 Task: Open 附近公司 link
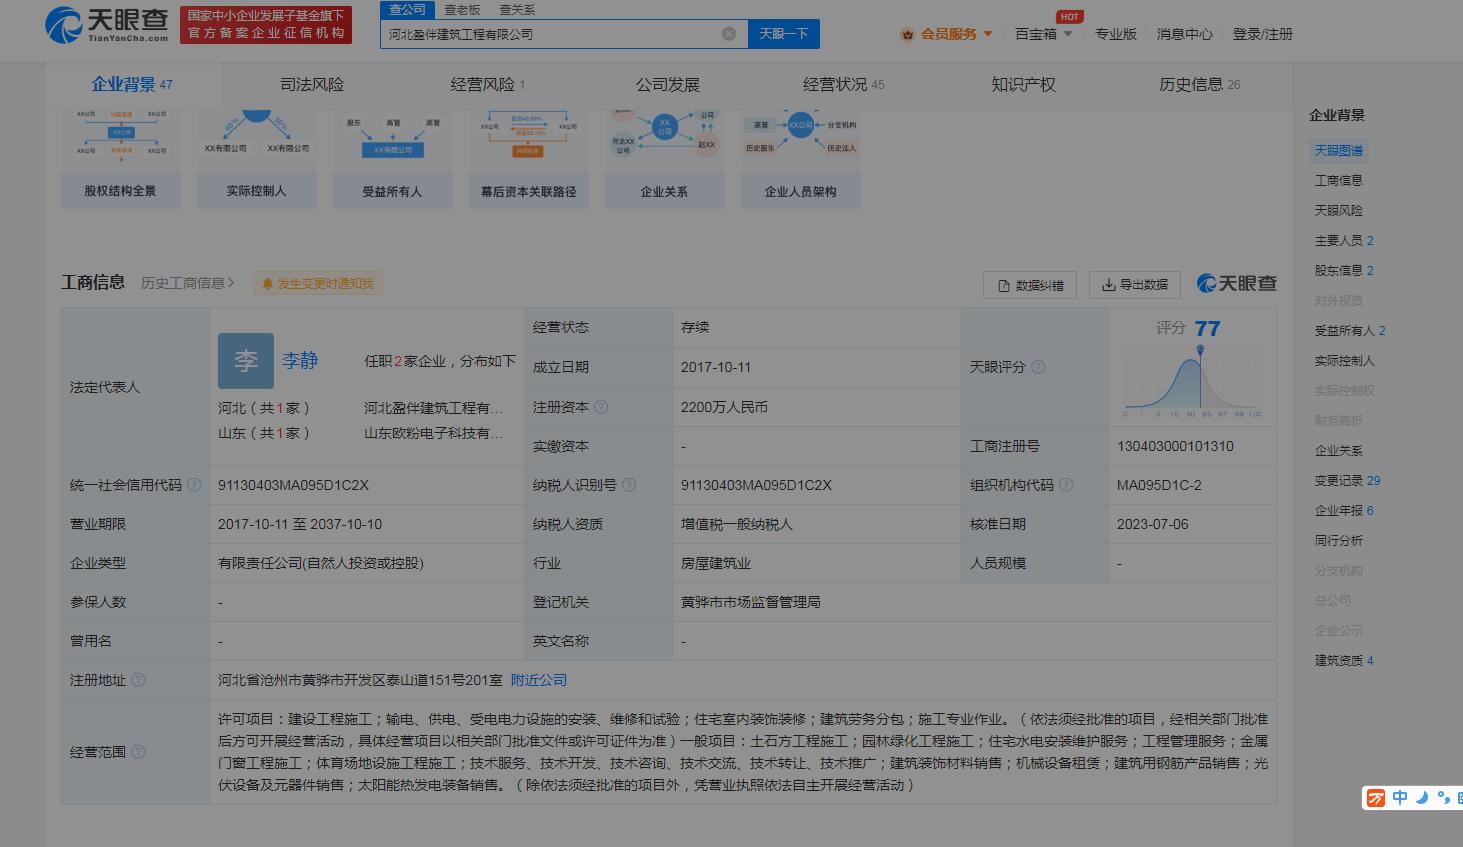click(x=539, y=680)
